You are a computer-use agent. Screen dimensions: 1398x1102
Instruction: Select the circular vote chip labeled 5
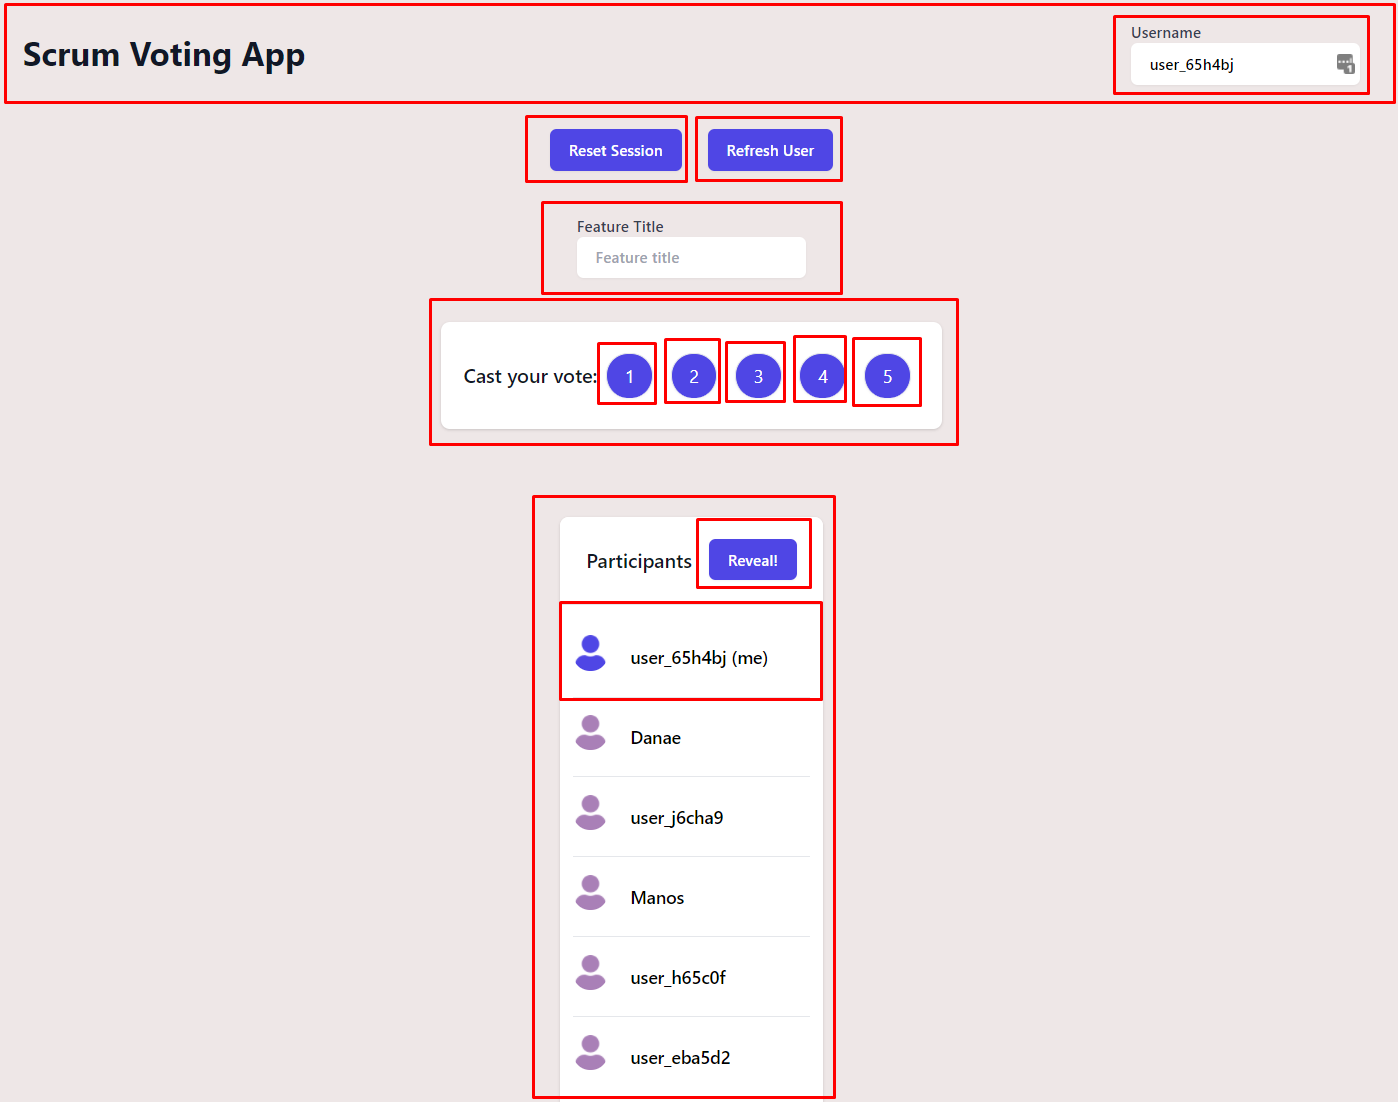pyautogui.click(x=887, y=376)
